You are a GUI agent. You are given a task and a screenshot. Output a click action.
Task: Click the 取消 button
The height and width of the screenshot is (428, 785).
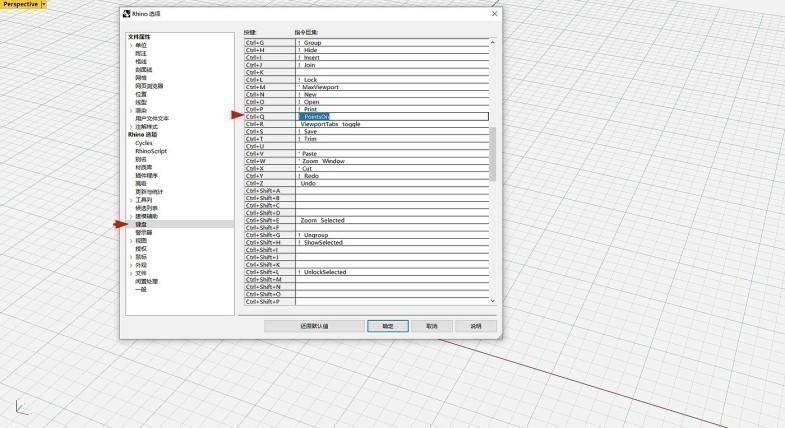click(431, 326)
